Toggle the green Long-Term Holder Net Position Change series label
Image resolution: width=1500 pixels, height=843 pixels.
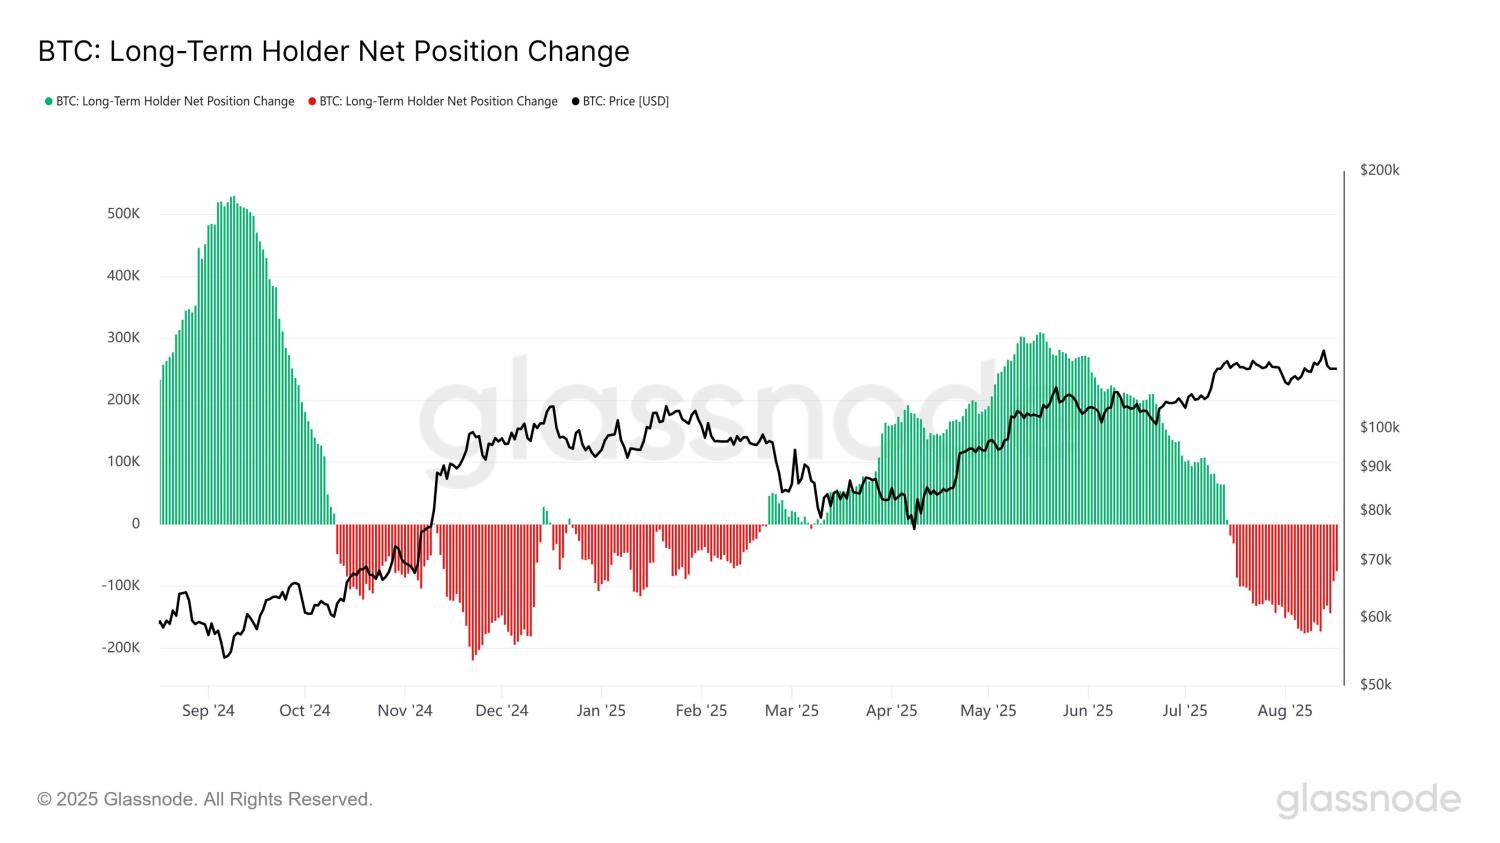(175, 101)
